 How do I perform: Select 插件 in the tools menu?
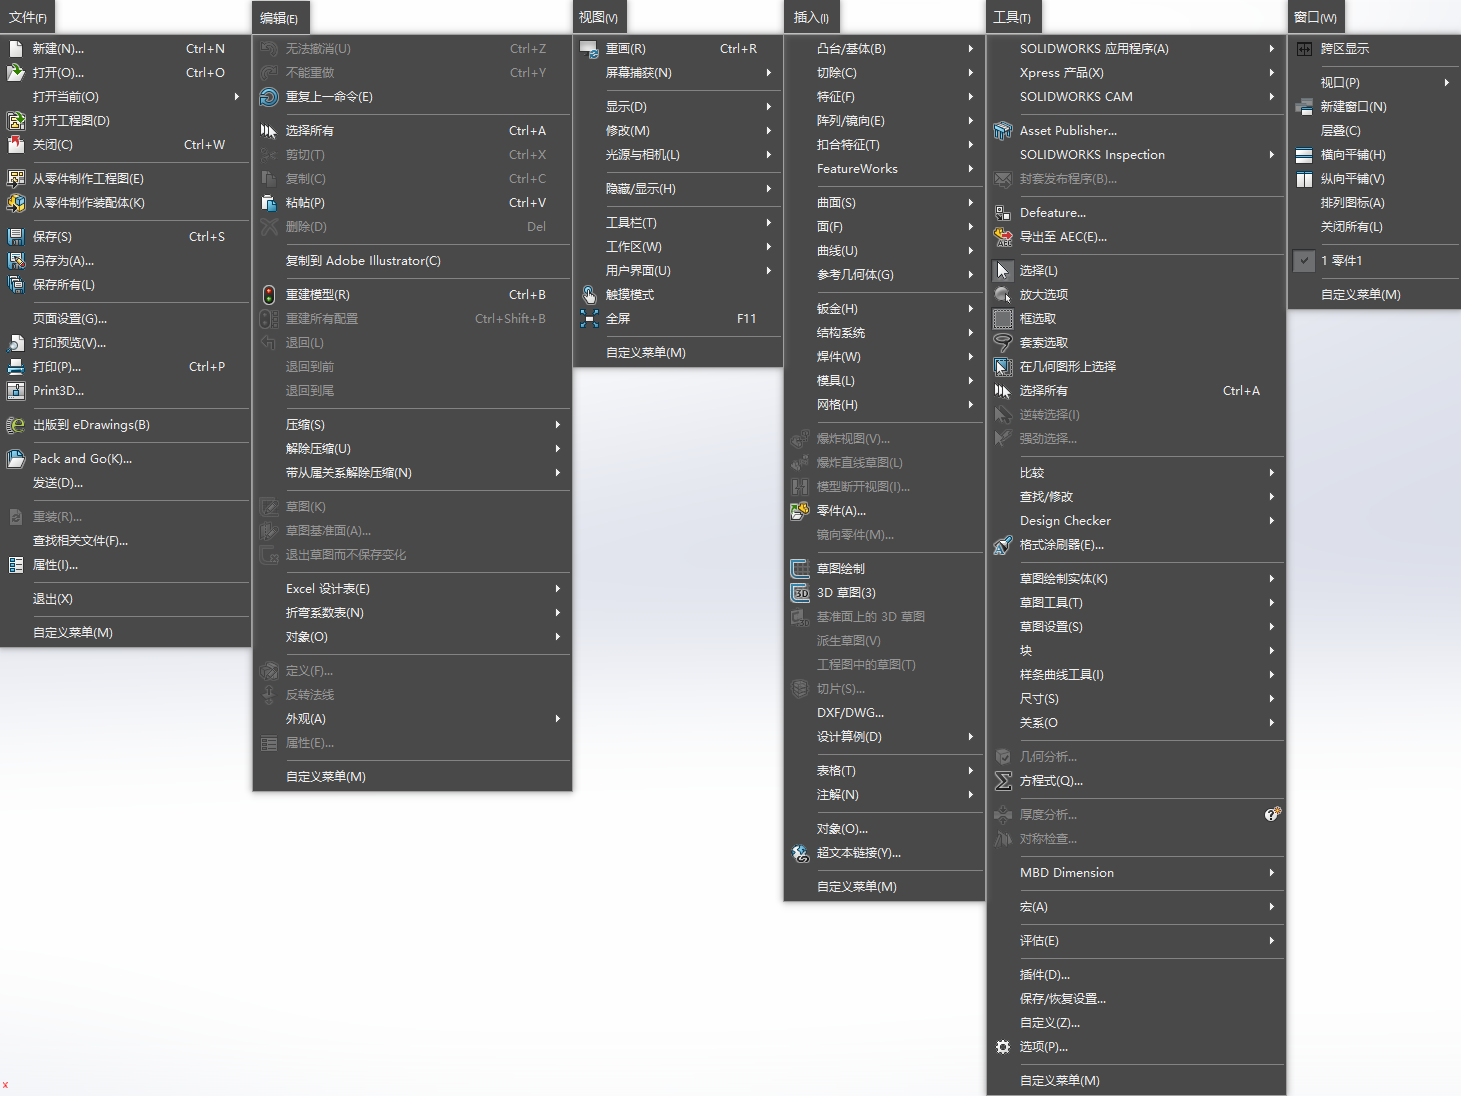(1045, 975)
